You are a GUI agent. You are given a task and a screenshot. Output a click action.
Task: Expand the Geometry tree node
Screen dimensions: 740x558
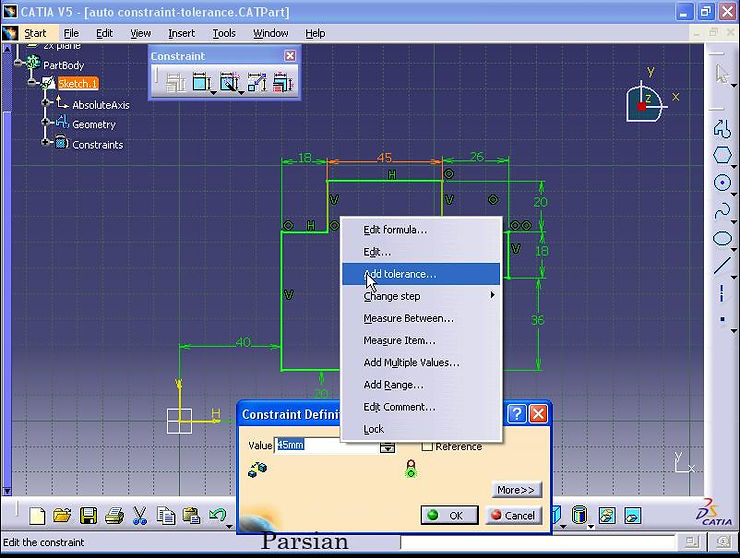(x=46, y=122)
